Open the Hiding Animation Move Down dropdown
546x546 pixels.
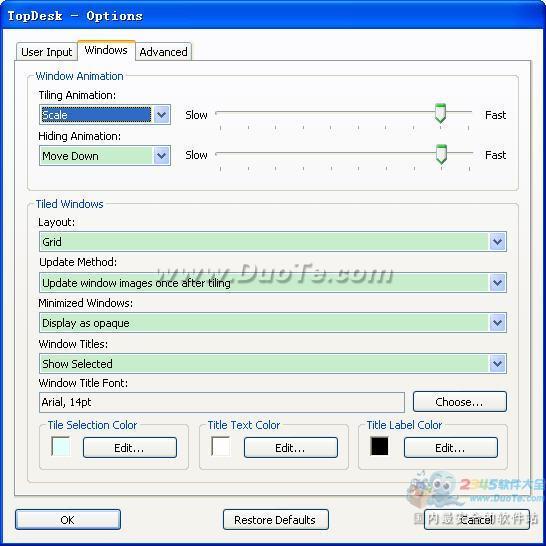click(105, 156)
